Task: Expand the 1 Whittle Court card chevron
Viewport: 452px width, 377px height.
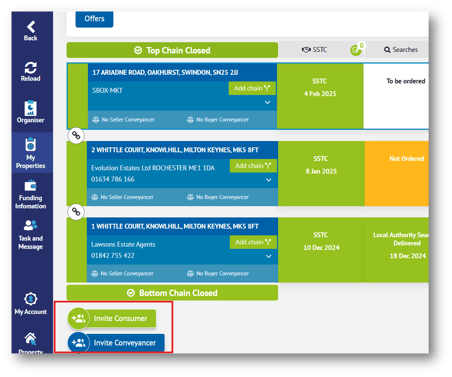Action: pyautogui.click(x=268, y=256)
